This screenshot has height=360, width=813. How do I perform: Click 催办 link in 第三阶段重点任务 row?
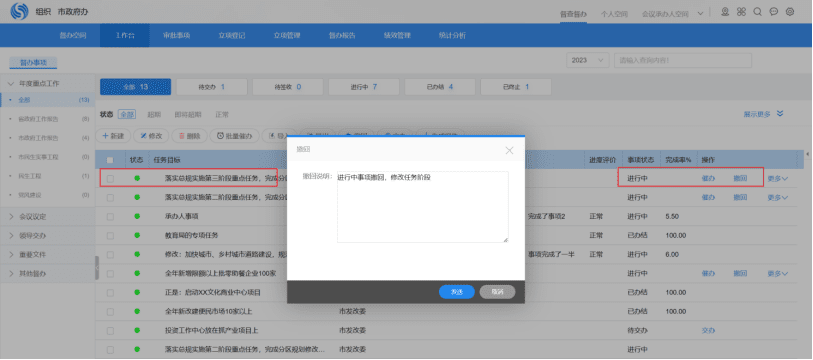[708, 178]
